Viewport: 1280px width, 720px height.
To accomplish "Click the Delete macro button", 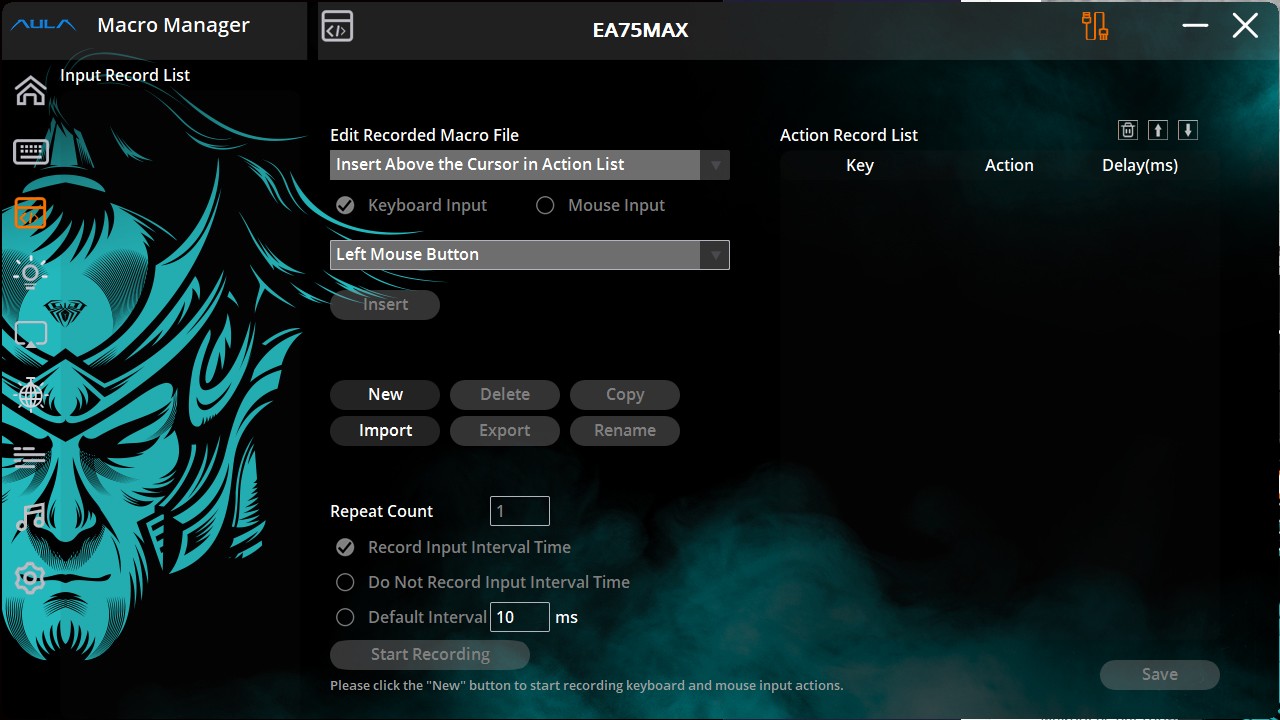I will [x=505, y=395].
